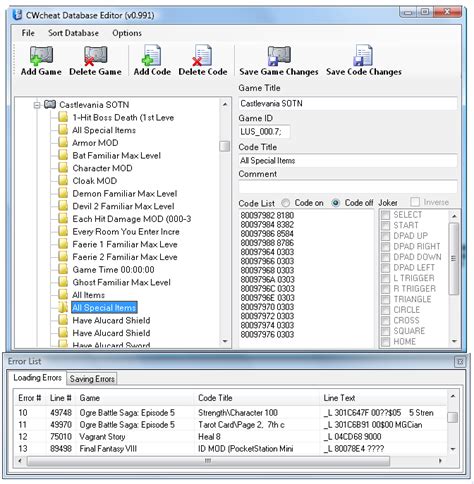The image size is (474, 484).
Task: Select the Final Fantasy VIII error row
Action: click(230, 448)
